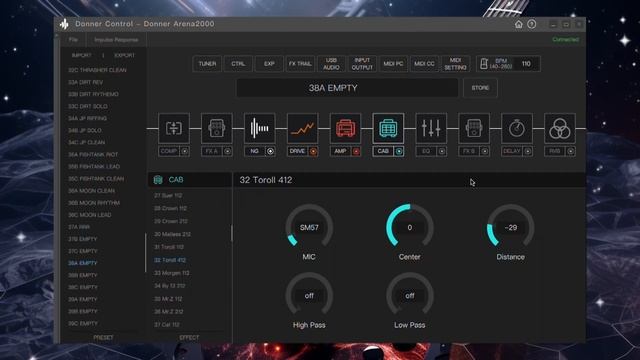Open CTRL settings
This screenshot has height=360, width=640.
(x=238, y=64)
